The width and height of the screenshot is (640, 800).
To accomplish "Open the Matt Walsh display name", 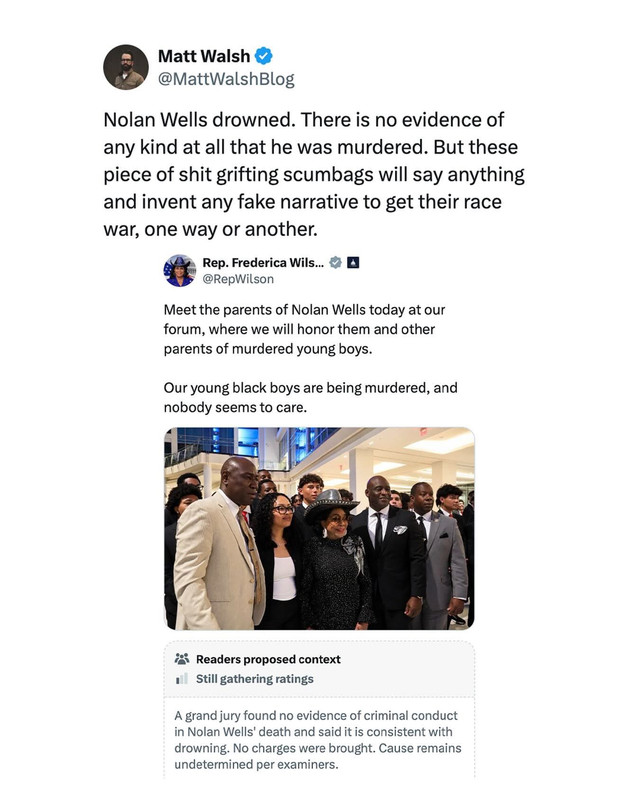I will pyautogui.click(x=204, y=56).
